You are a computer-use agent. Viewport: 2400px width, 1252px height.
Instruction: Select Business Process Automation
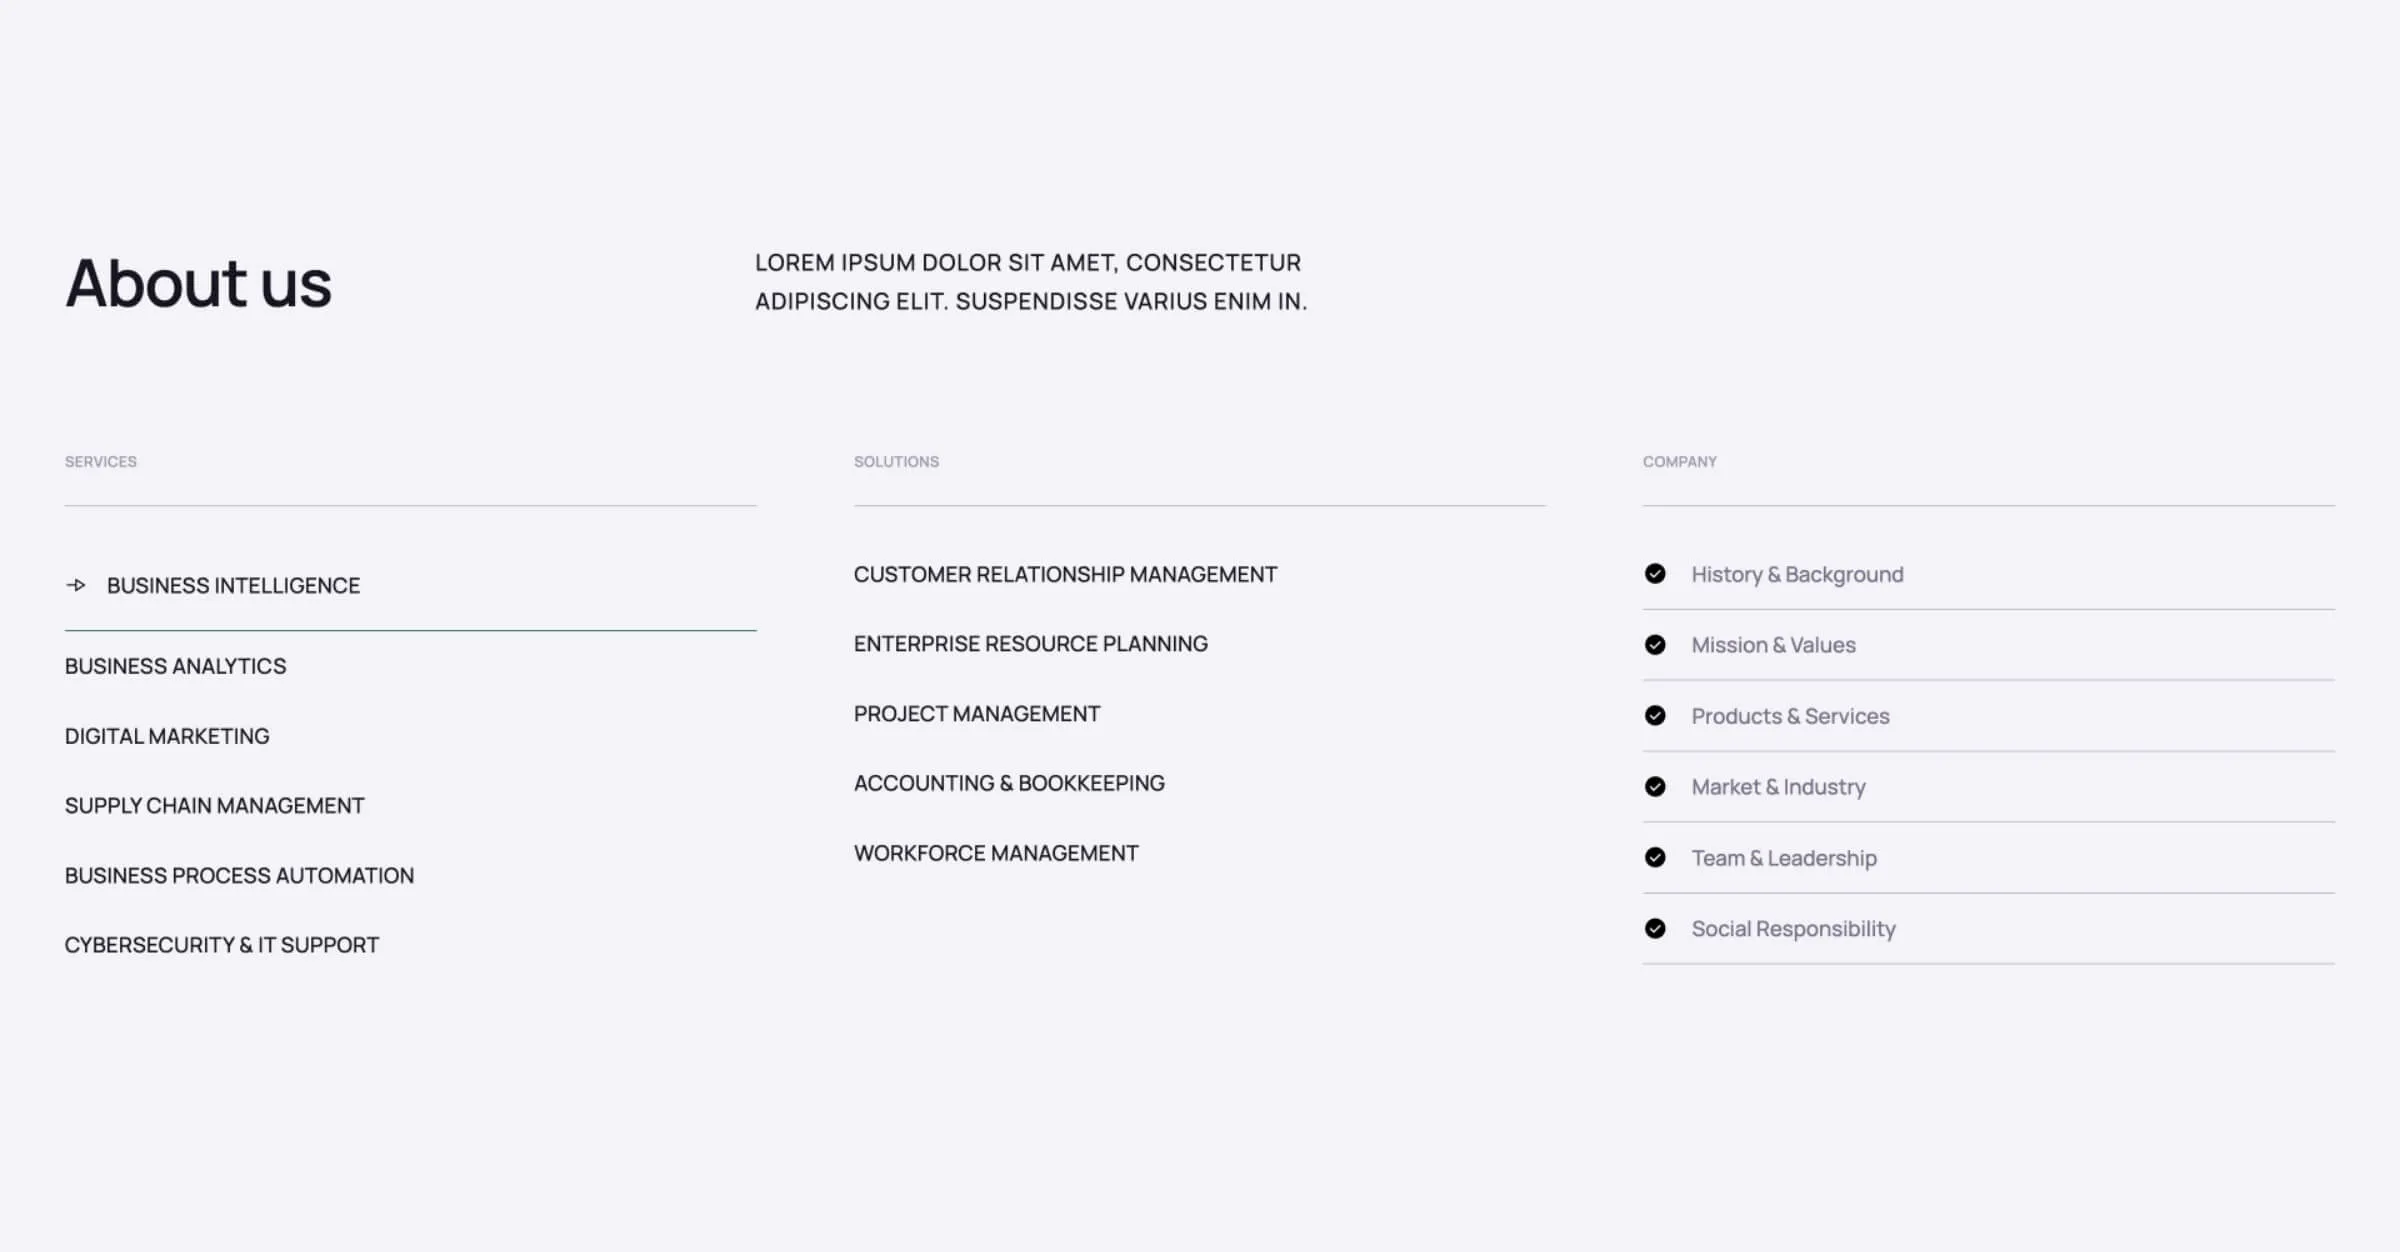pos(238,875)
